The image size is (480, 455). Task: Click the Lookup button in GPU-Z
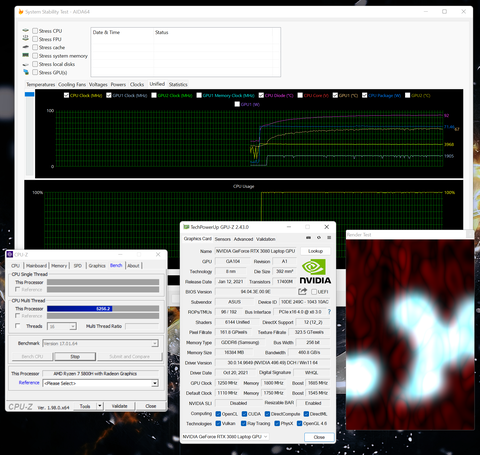click(x=315, y=251)
